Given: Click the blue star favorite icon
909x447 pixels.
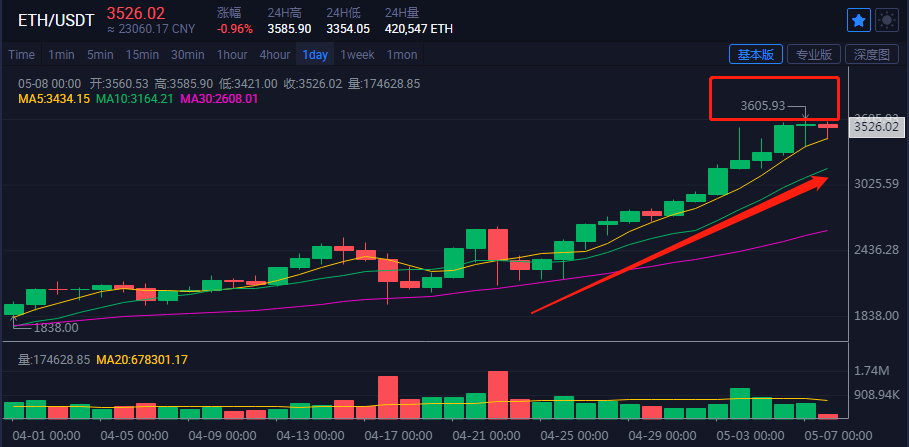Looking at the screenshot, I should (859, 20).
